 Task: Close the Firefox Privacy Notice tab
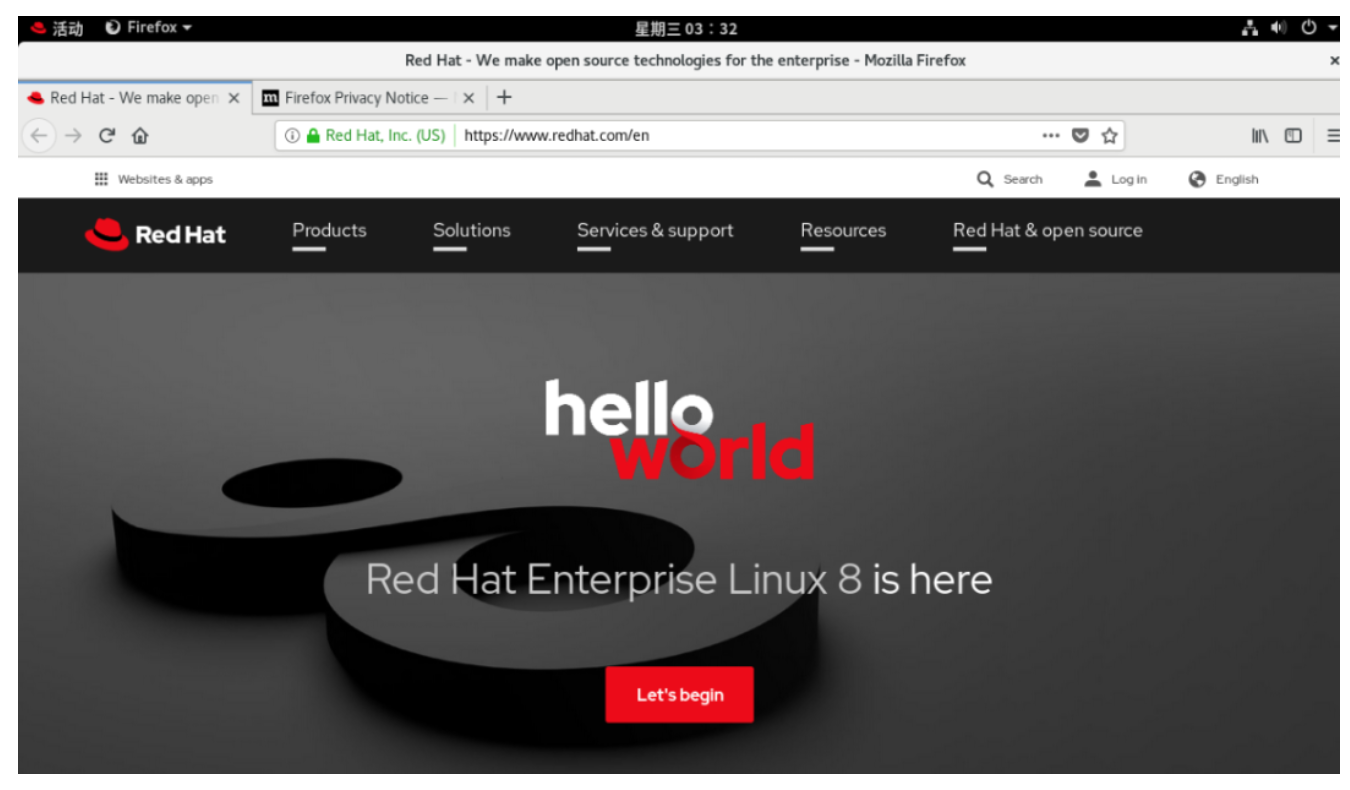(x=468, y=98)
